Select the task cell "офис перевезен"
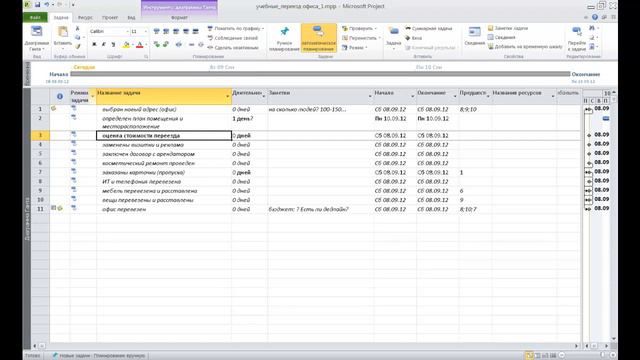Screen dimensions: 640x360 tap(164, 209)
